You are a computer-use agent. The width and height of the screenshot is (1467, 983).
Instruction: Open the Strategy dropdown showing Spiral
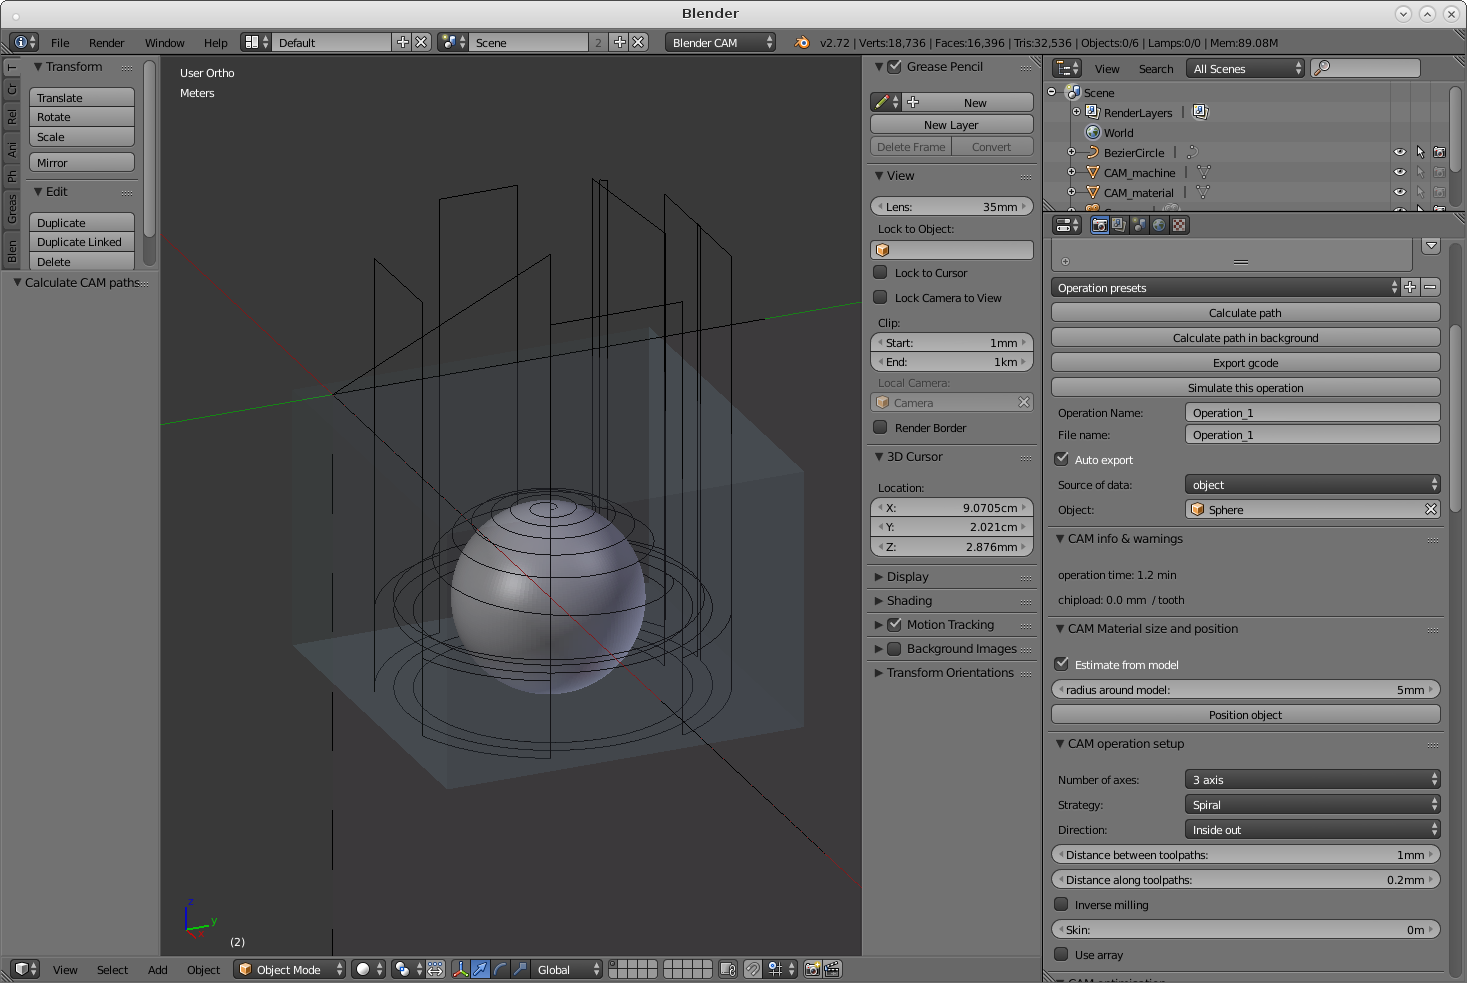[x=1312, y=805]
